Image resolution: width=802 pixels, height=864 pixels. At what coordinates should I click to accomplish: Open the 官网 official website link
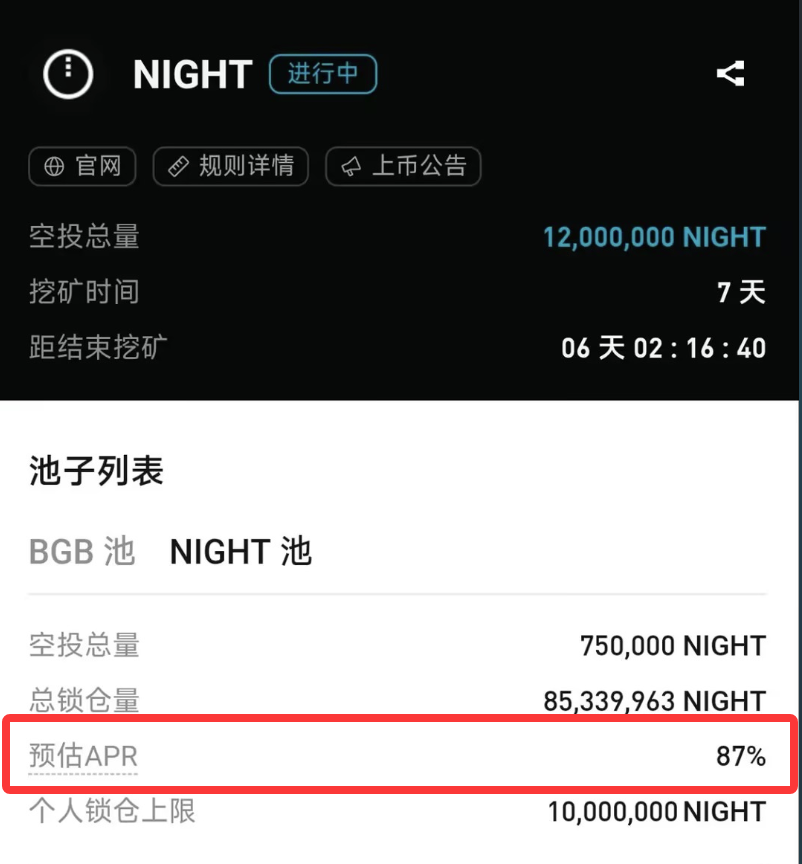82,166
